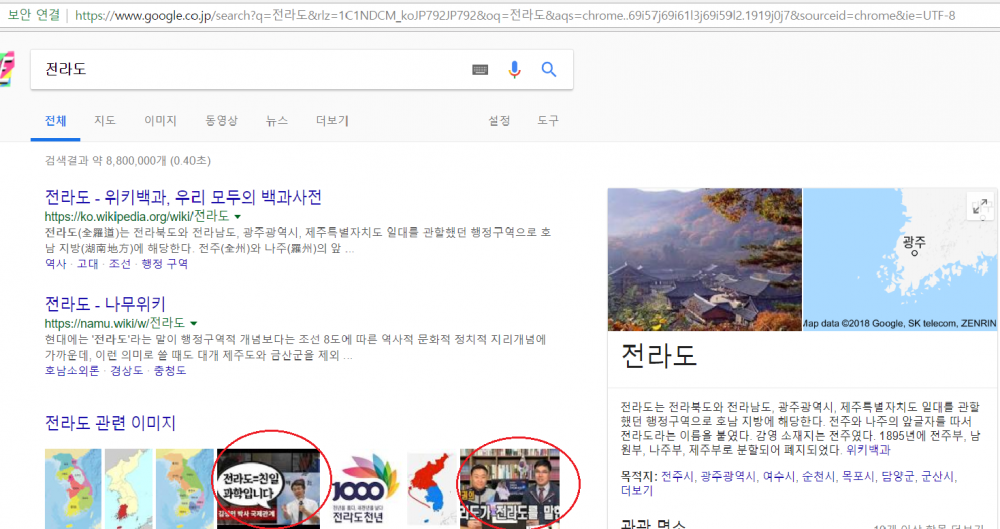
Task: Open dropdown arrow beside the namu.wiki URL
Action: [x=193, y=323]
